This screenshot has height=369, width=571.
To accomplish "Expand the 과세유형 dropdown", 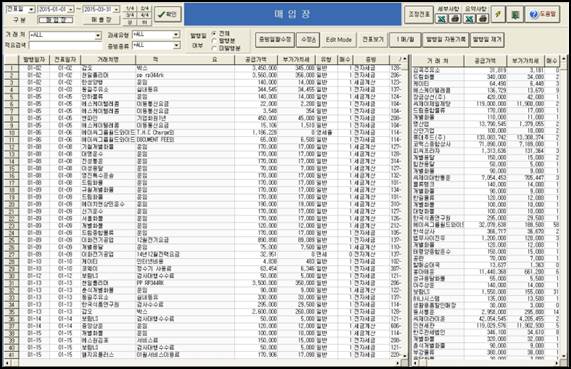I will pyautogui.click(x=176, y=34).
